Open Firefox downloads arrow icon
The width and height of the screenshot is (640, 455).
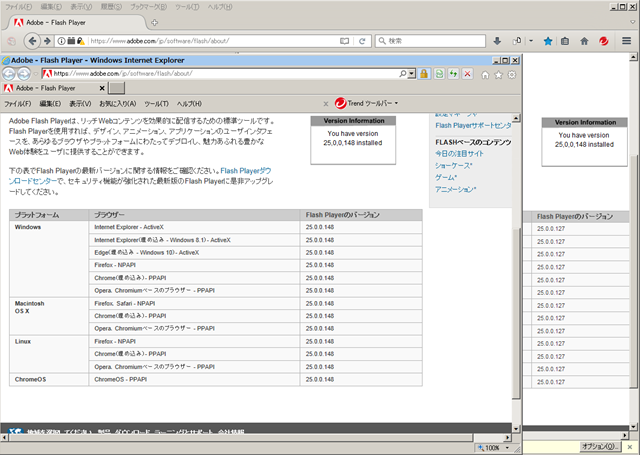pyautogui.click(x=497, y=41)
